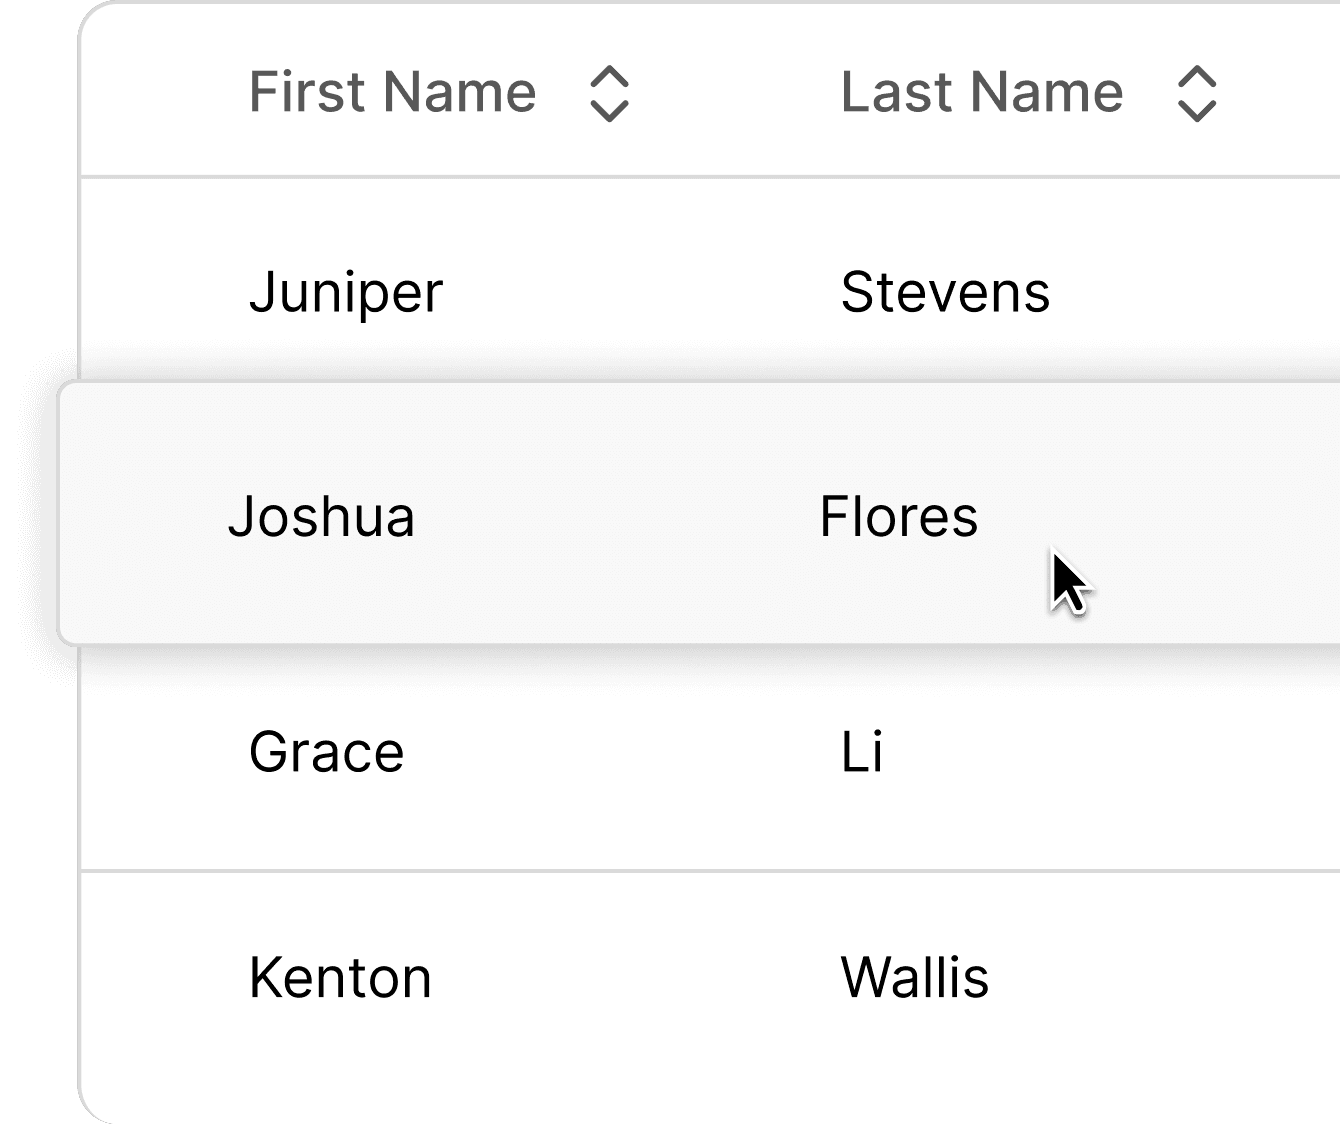Click the Last Name column header

click(981, 93)
